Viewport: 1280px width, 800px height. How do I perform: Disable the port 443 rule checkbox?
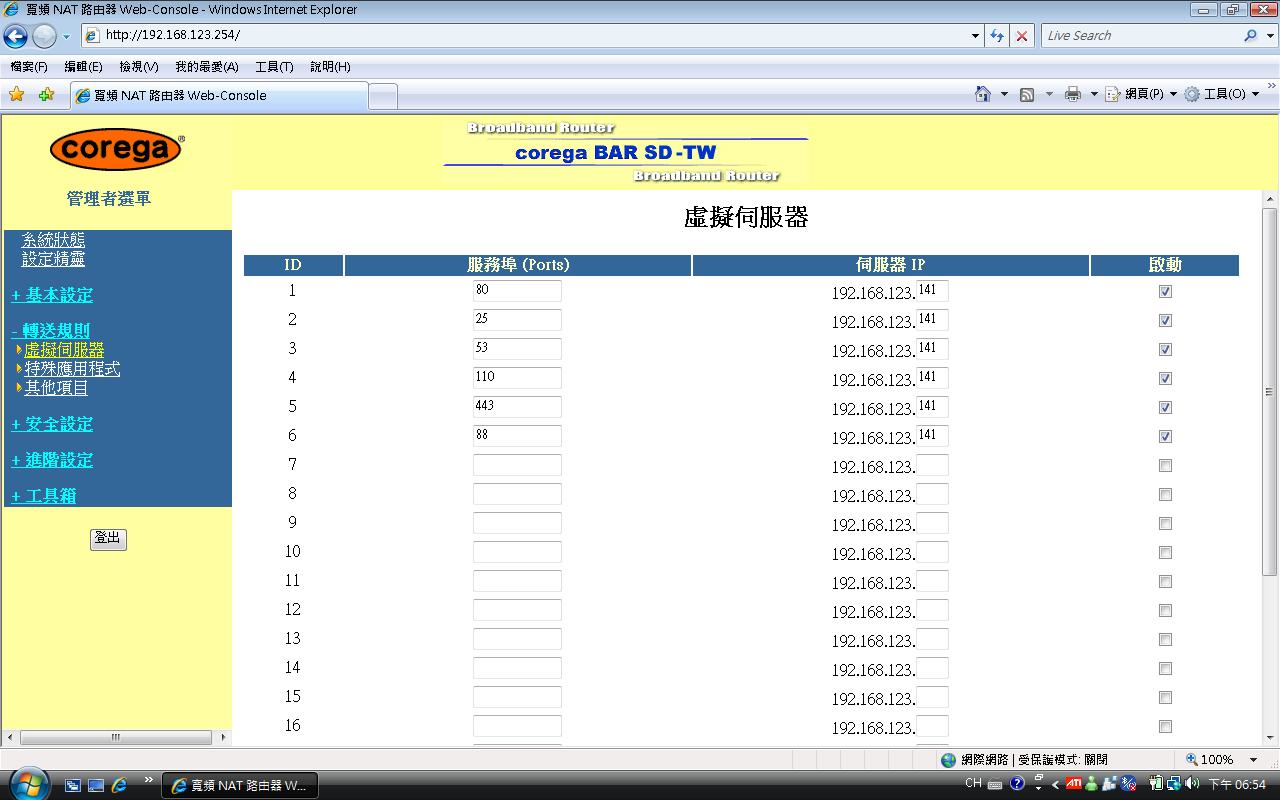tap(1165, 408)
